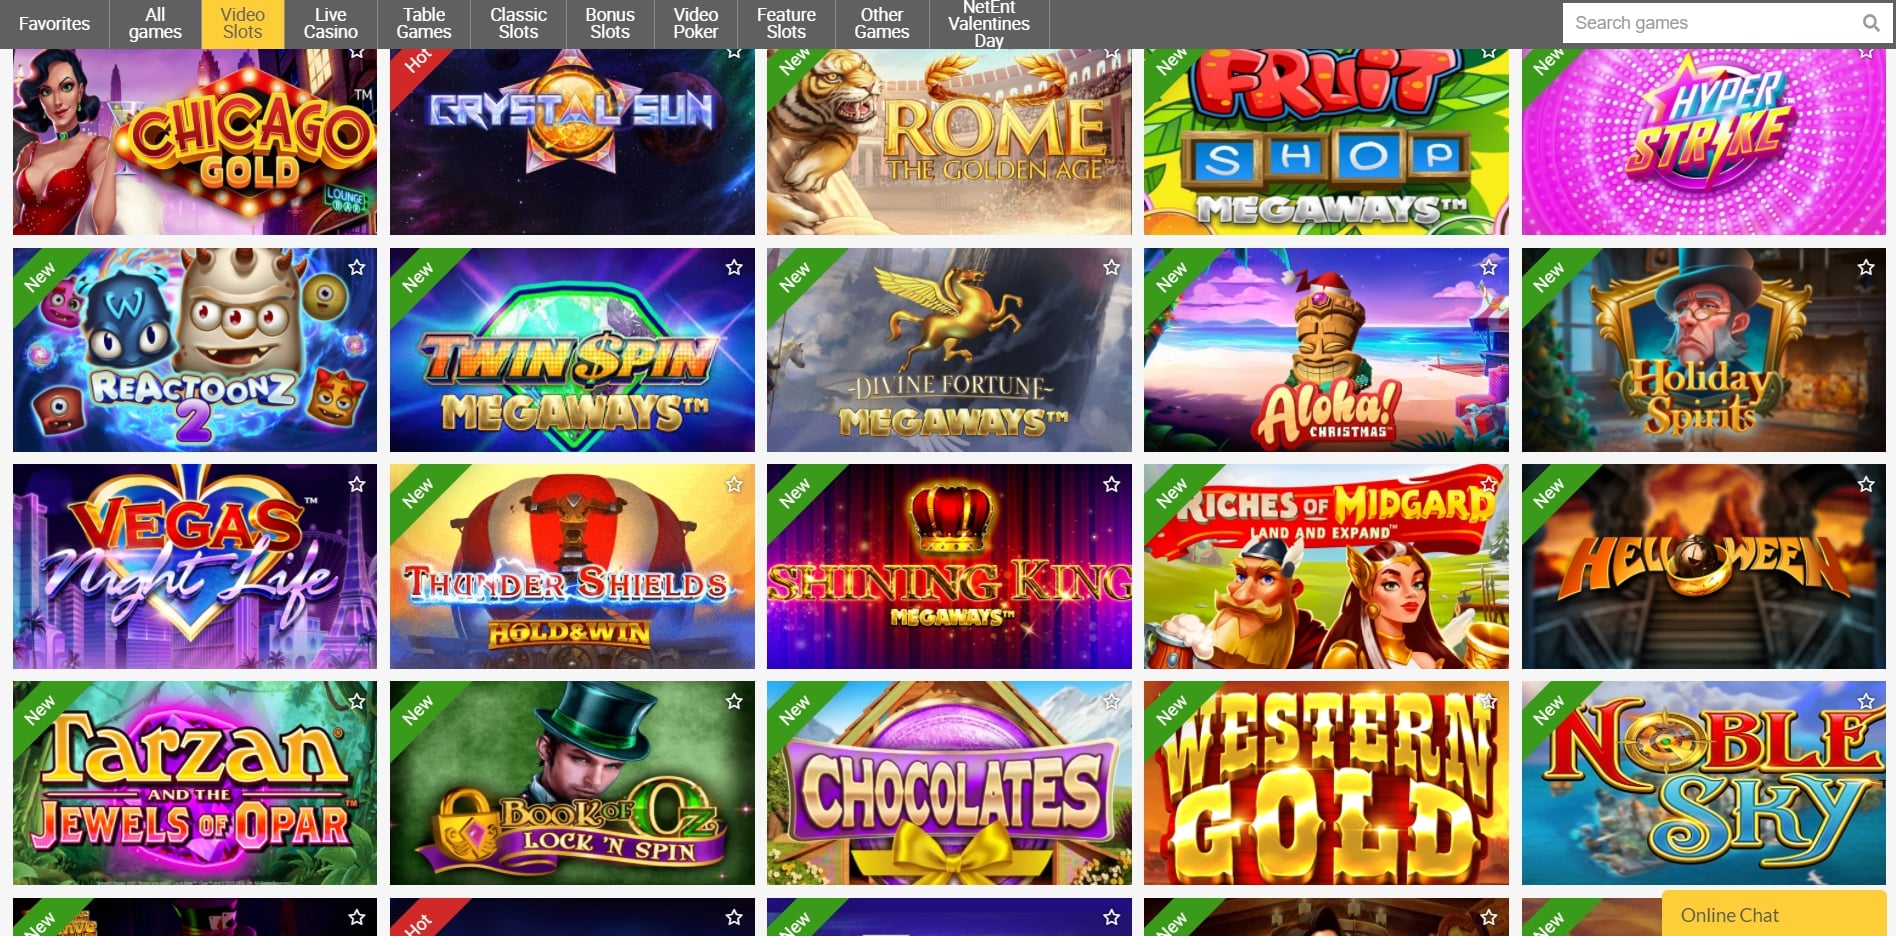Launch the Western Gold game thumbnail
The height and width of the screenshot is (936, 1896).
[x=1326, y=783]
